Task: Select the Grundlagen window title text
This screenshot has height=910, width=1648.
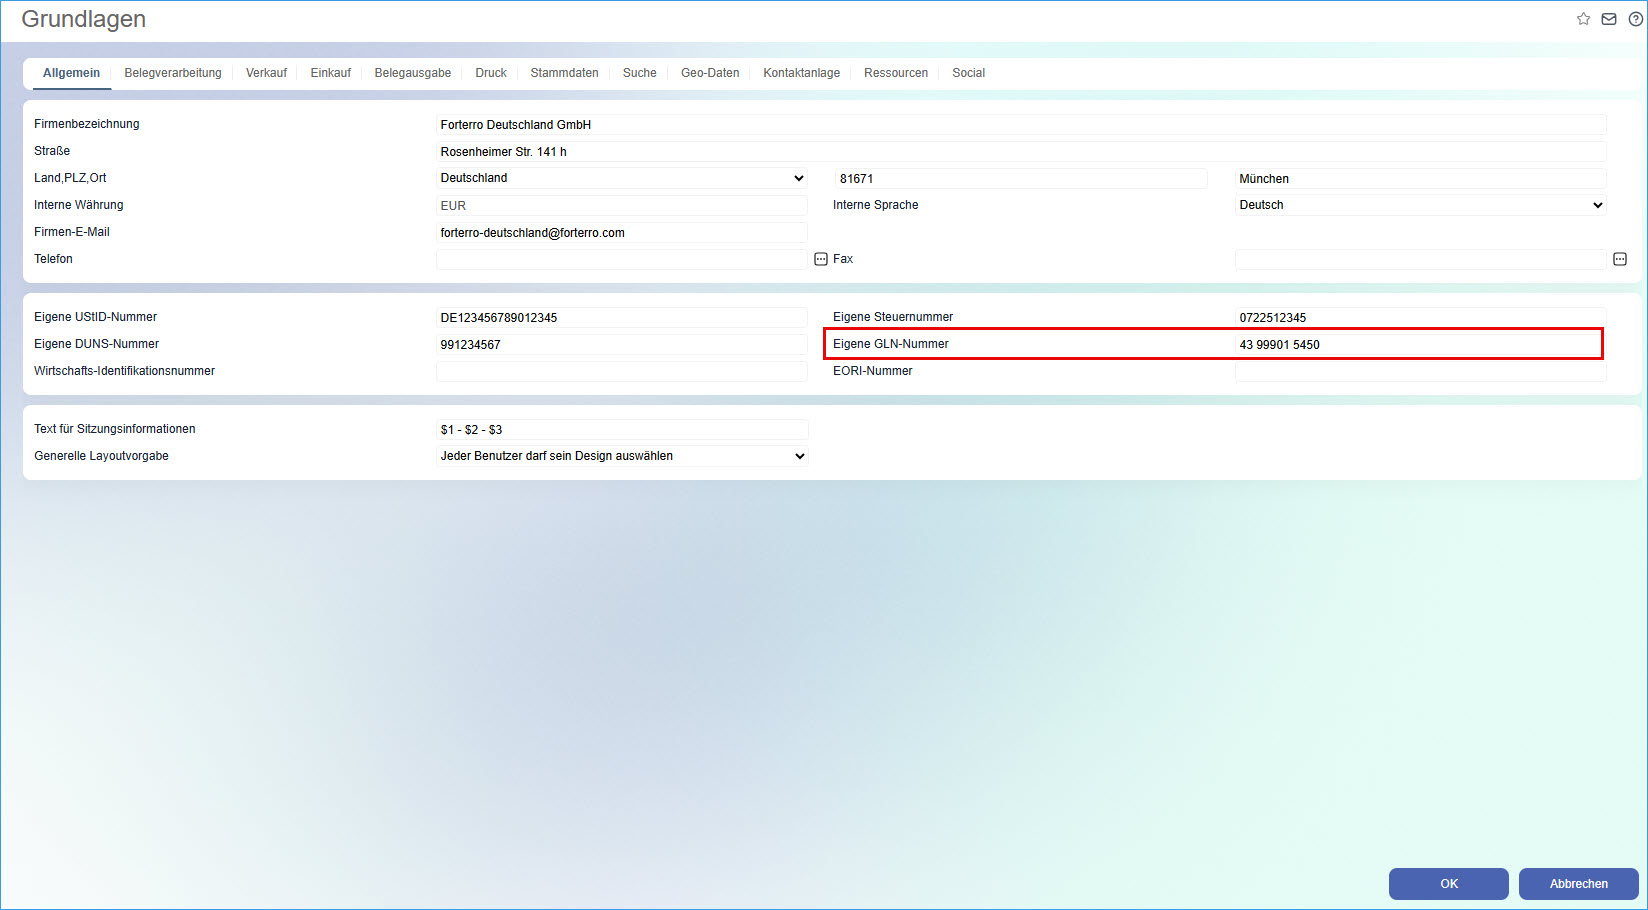Action: 84,19
